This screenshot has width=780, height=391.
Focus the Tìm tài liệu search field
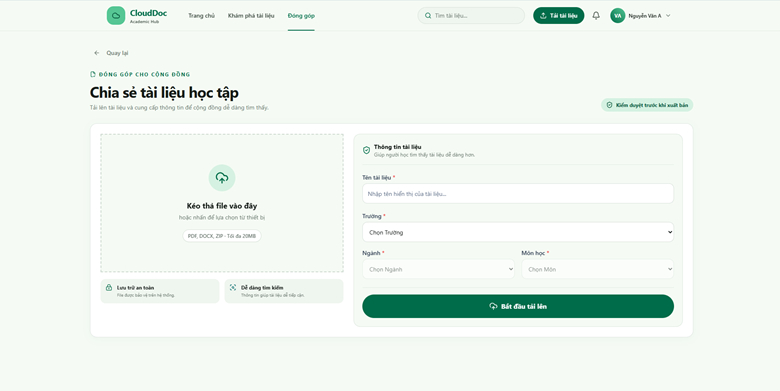point(471,15)
